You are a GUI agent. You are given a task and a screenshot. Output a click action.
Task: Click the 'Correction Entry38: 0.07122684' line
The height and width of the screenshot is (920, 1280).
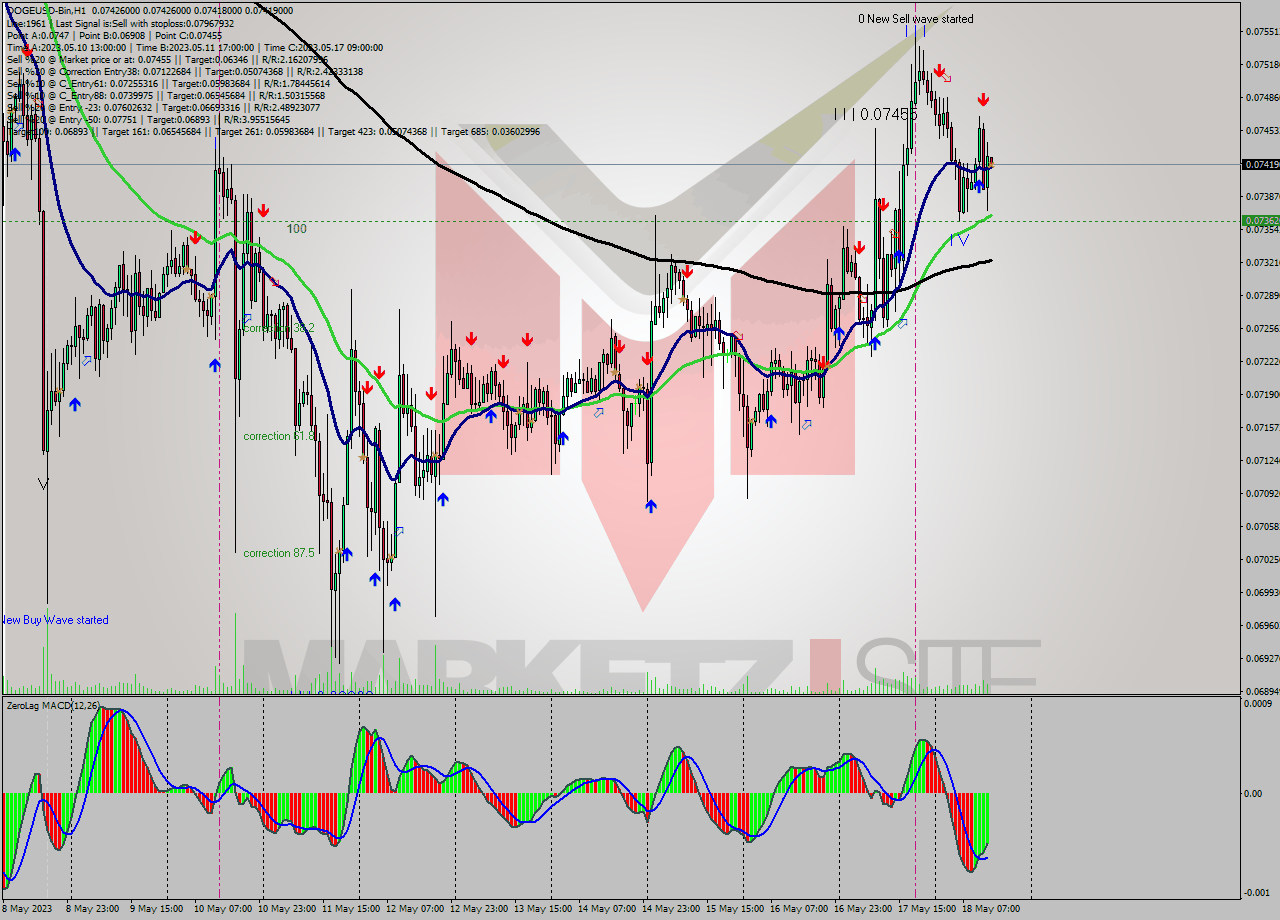coord(185,71)
